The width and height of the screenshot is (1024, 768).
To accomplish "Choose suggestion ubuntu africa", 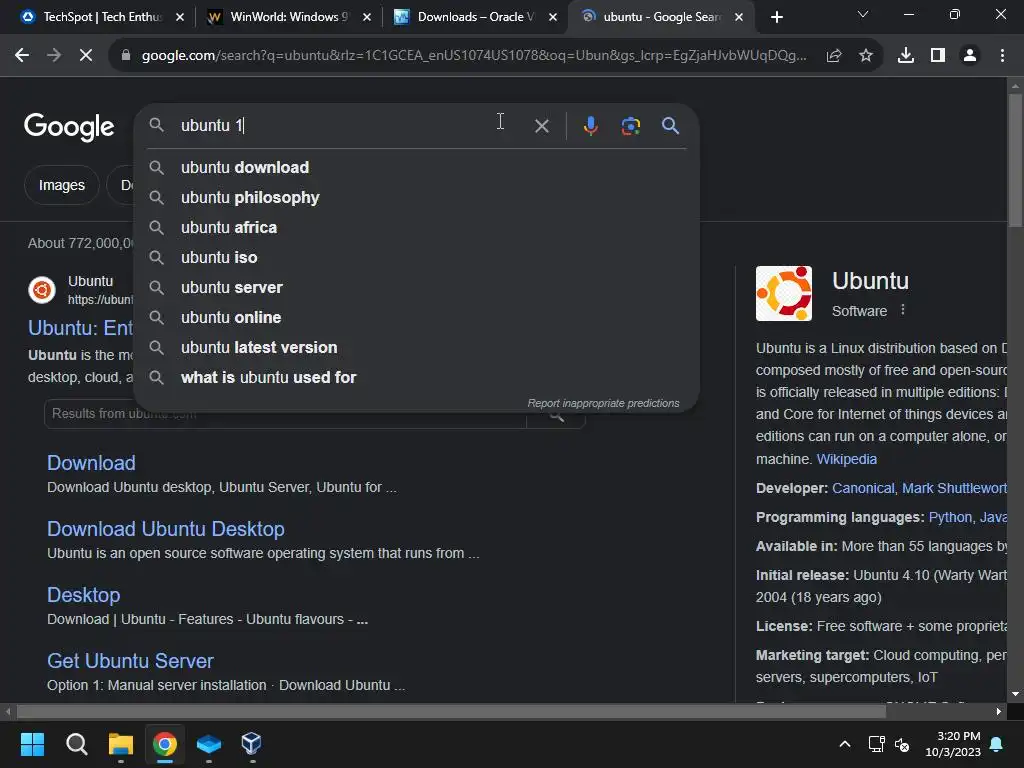I will [x=417, y=227].
